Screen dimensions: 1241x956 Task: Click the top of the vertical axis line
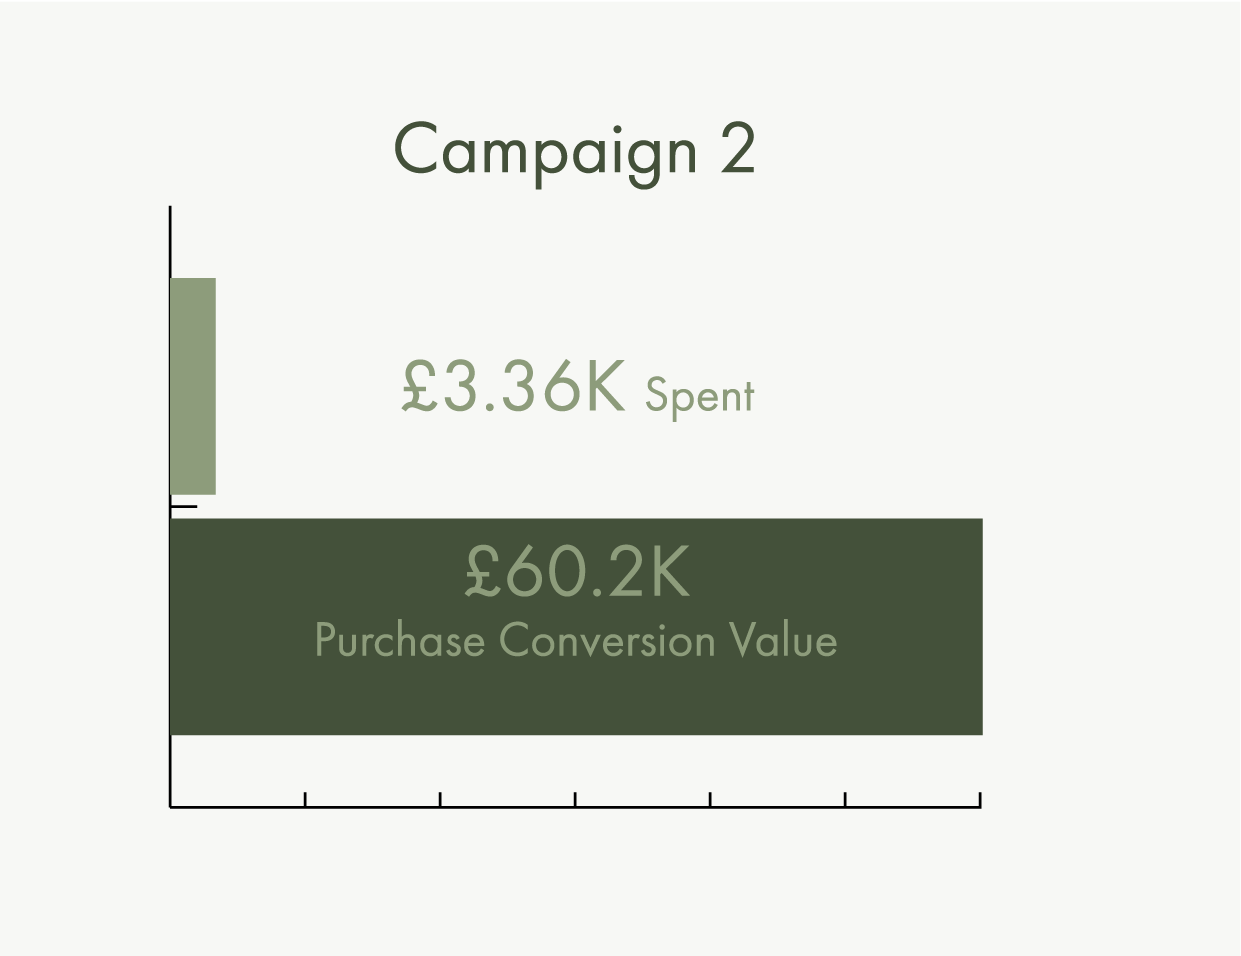click(x=171, y=212)
